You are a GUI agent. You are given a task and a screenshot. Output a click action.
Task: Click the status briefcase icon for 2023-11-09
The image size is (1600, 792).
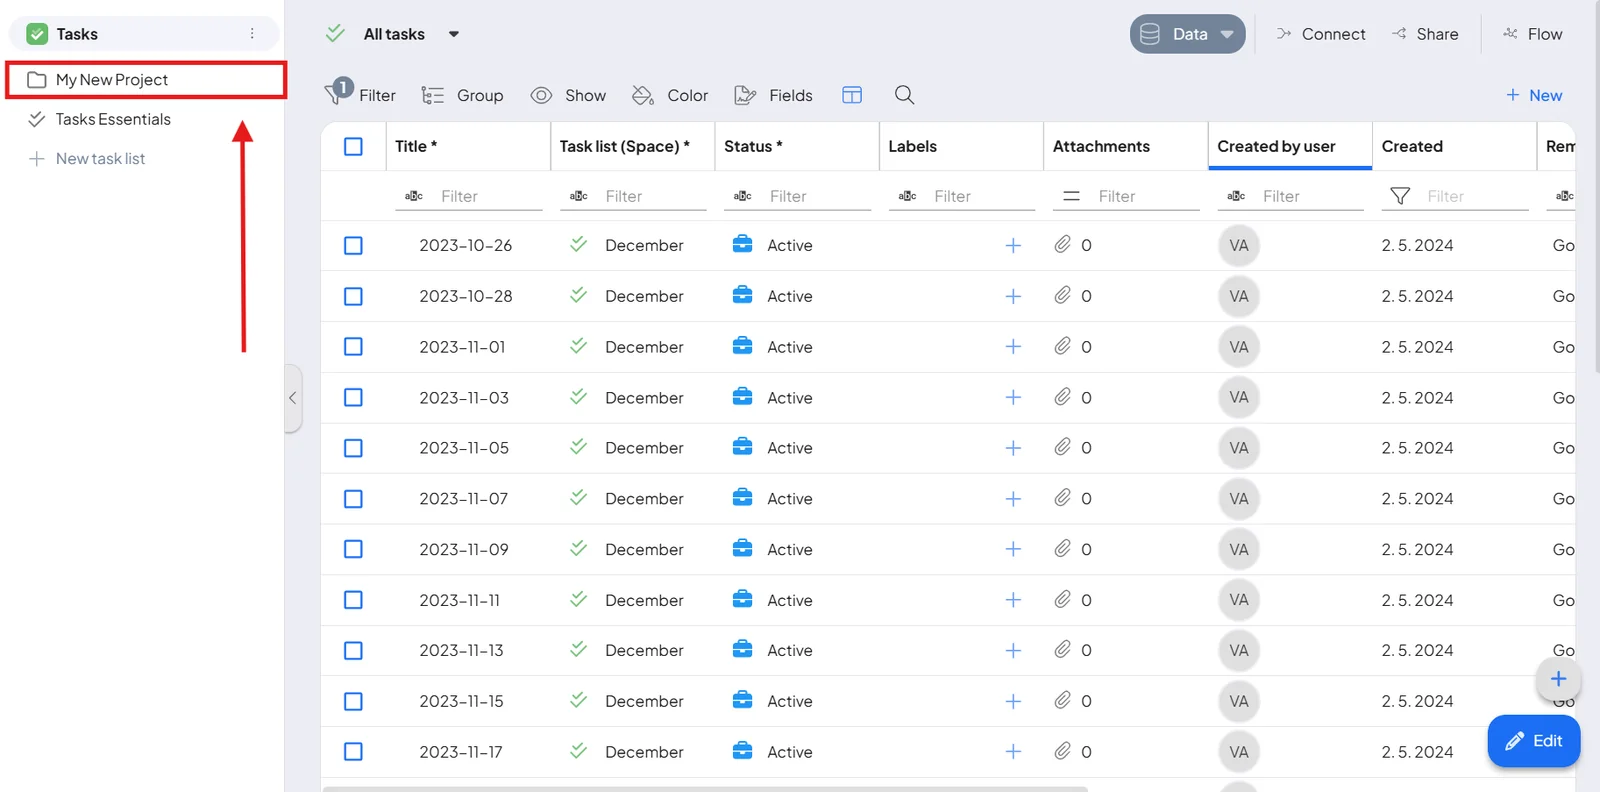pyautogui.click(x=742, y=548)
